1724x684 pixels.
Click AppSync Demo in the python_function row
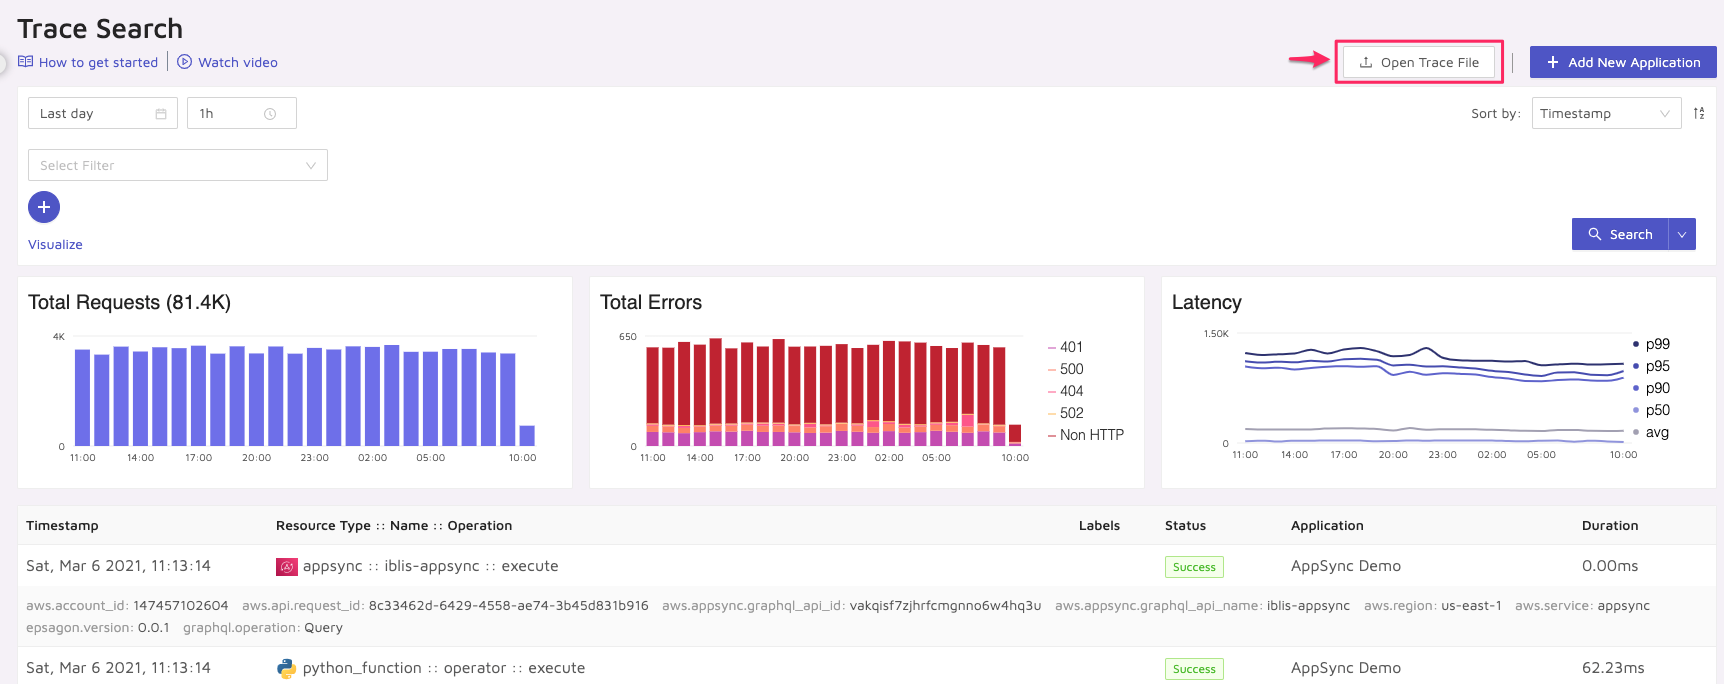point(1346,668)
